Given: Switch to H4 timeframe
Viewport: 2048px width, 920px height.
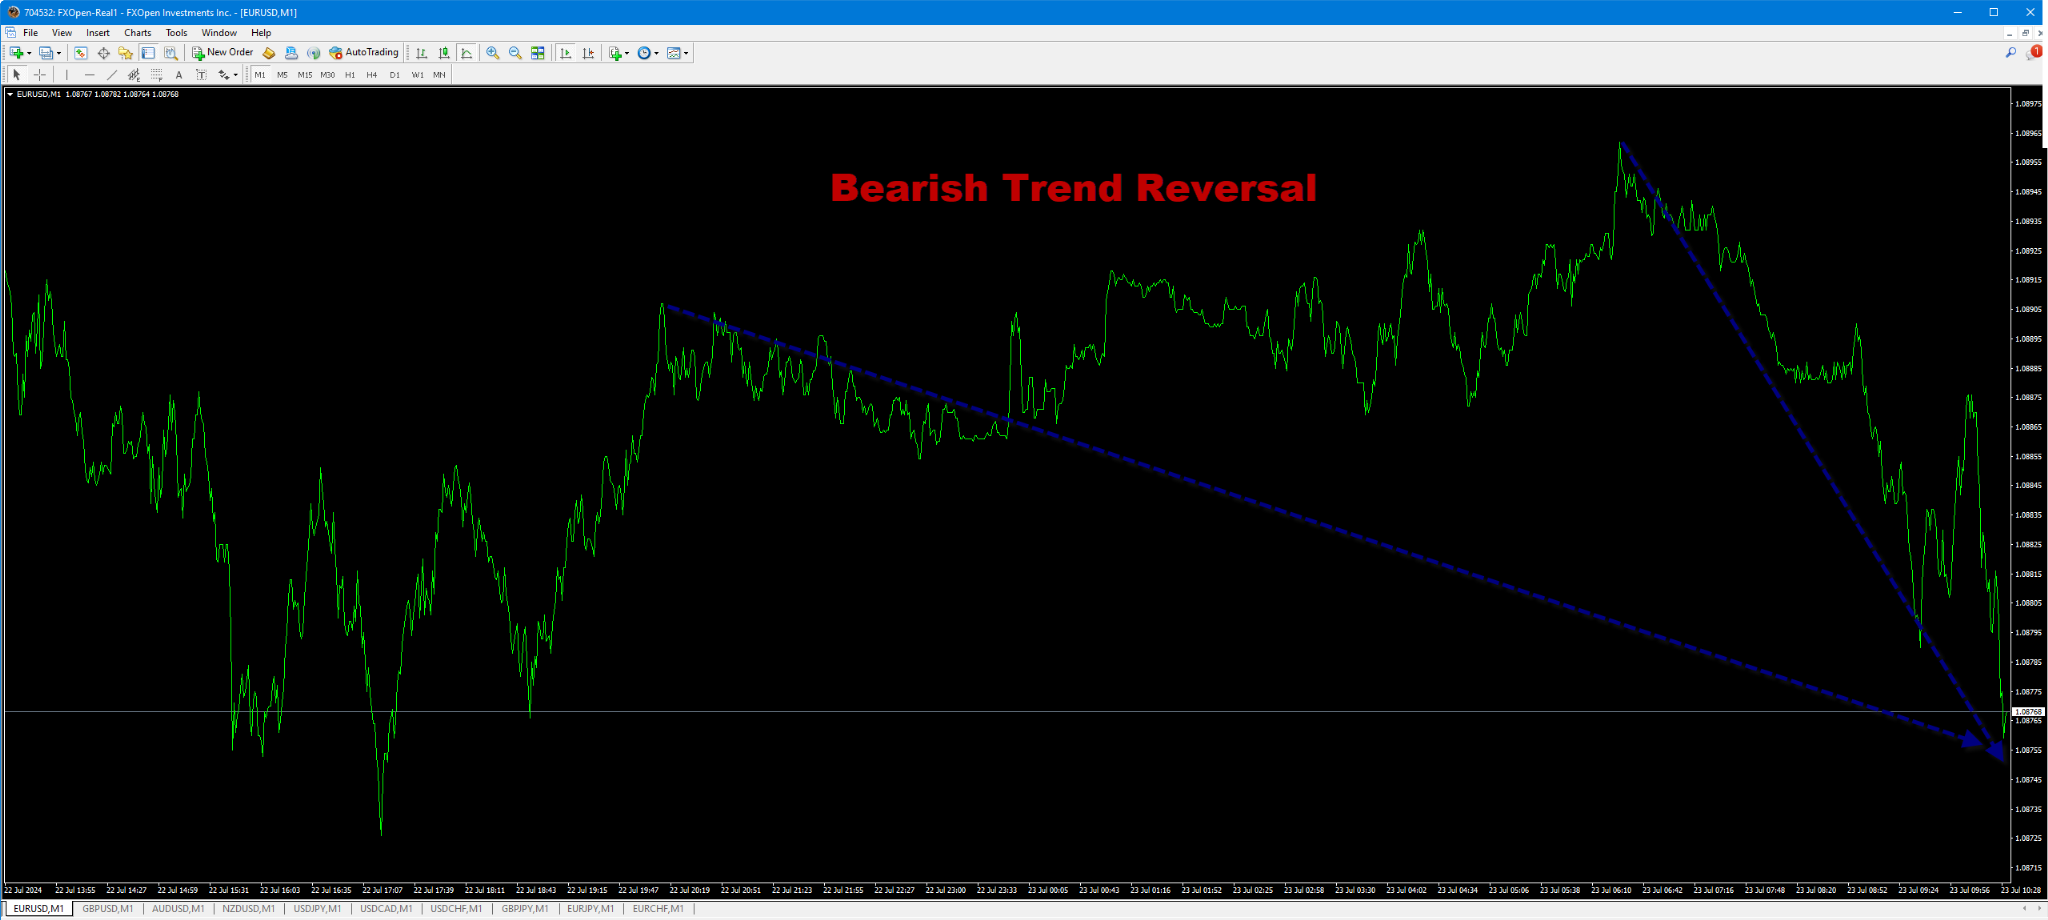Looking at the screenshot, I should click(x=372, y=75).
